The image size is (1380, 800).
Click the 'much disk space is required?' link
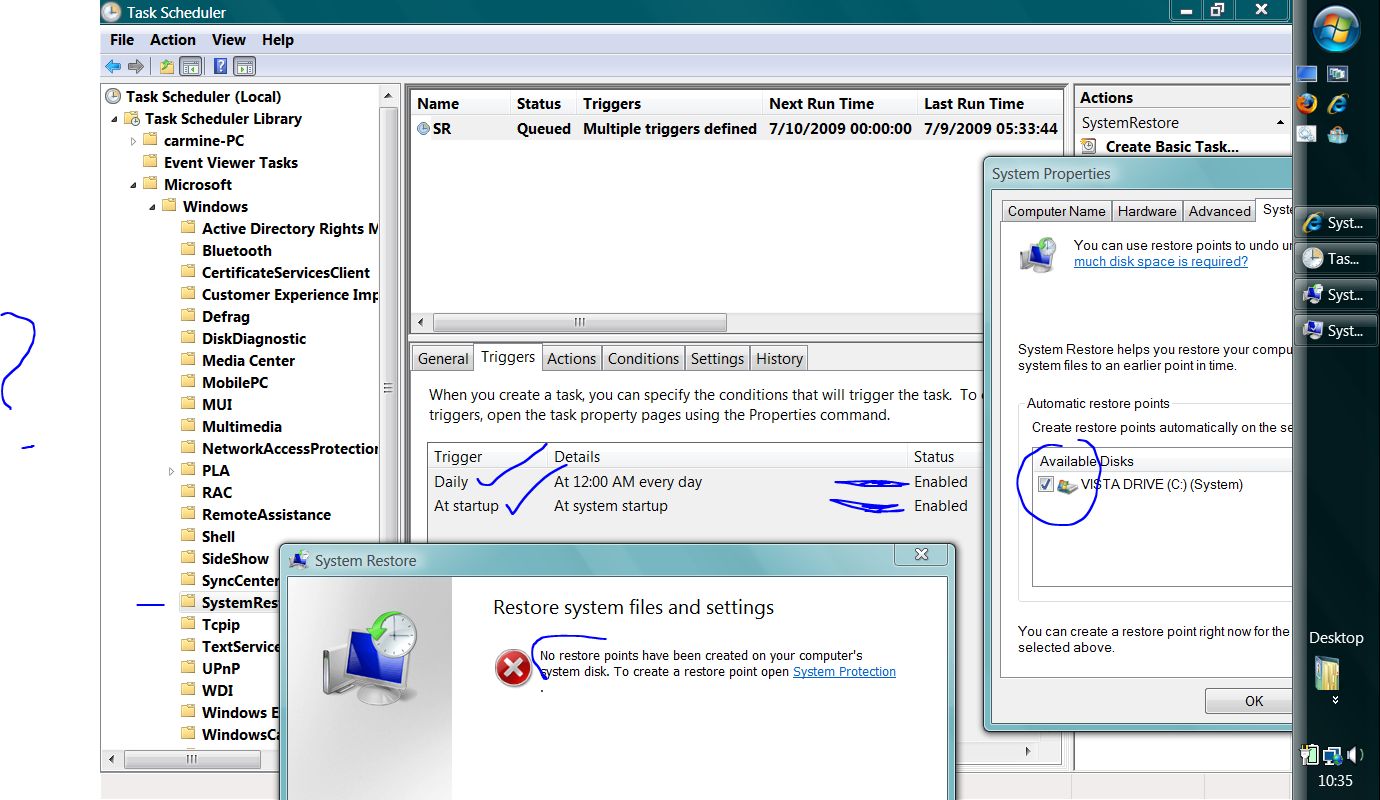(1161, 262)
